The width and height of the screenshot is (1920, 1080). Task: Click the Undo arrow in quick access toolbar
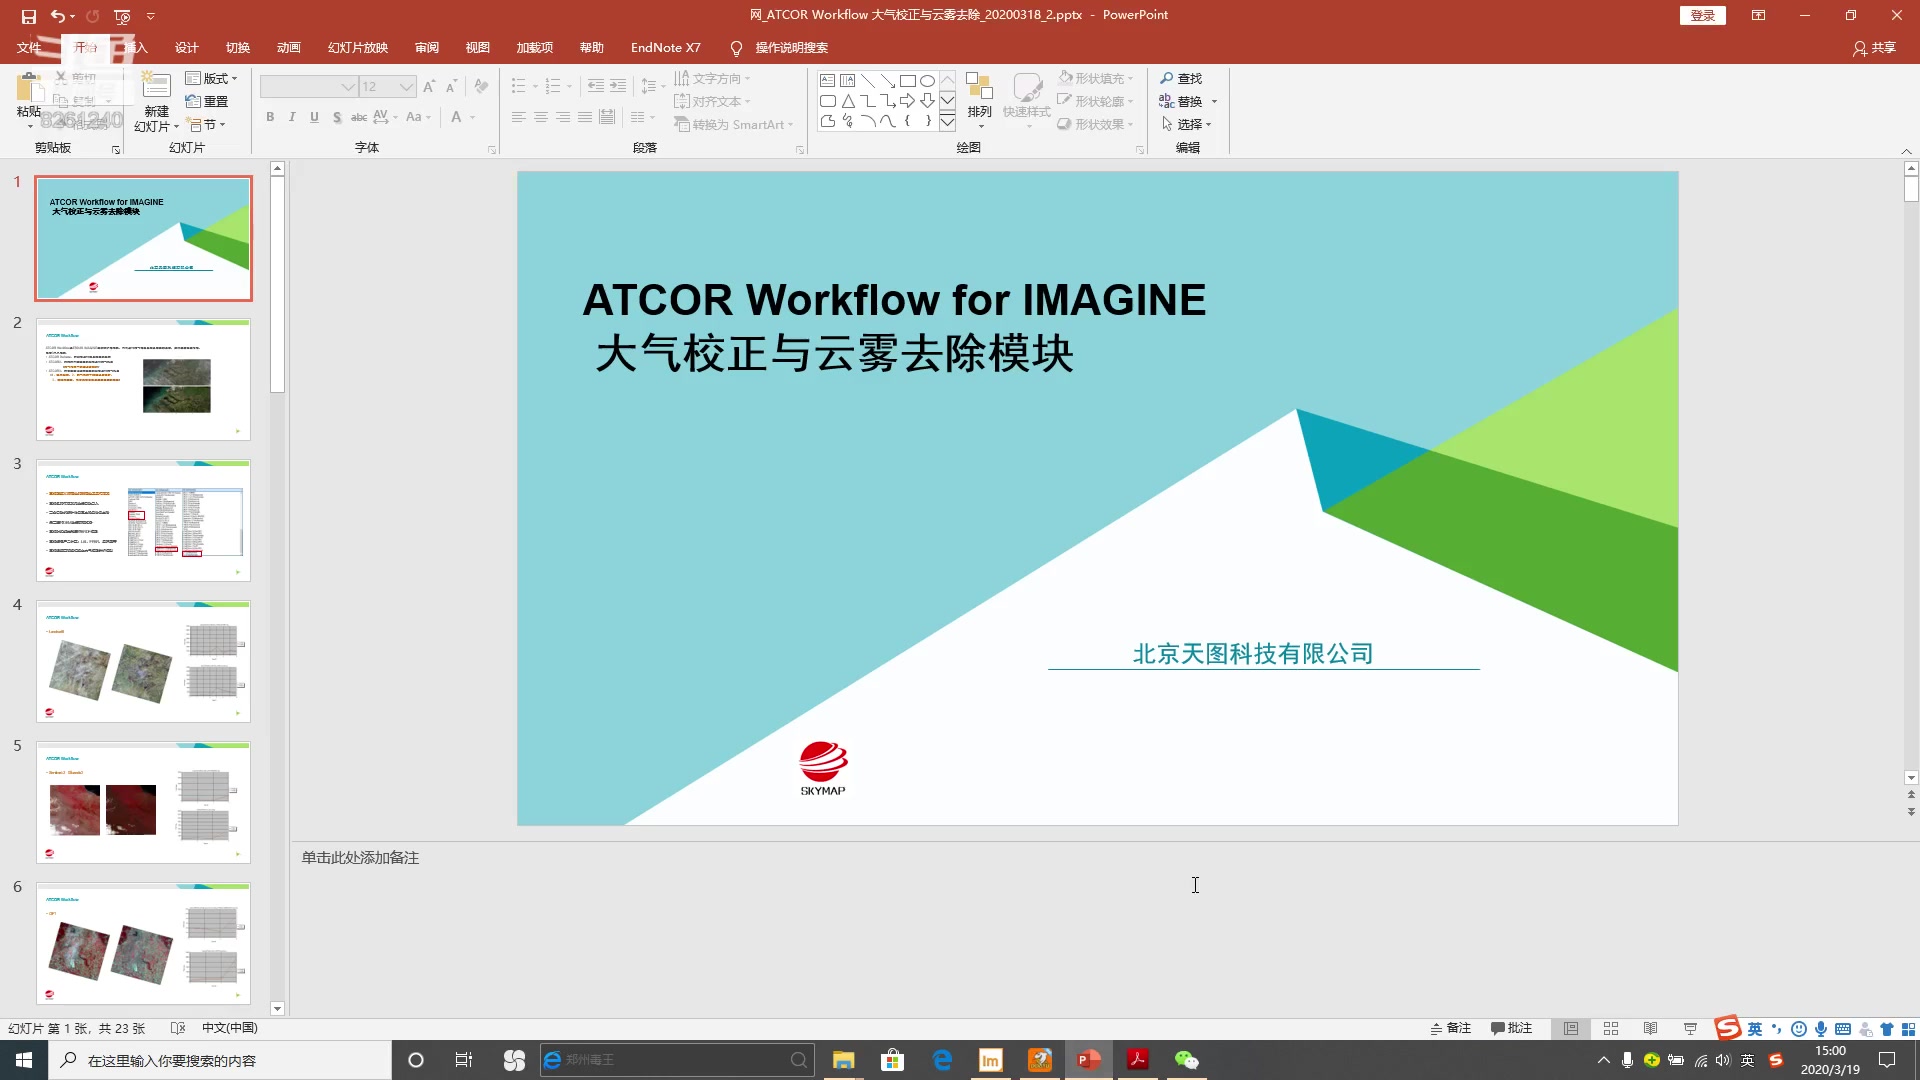point(57,16)
